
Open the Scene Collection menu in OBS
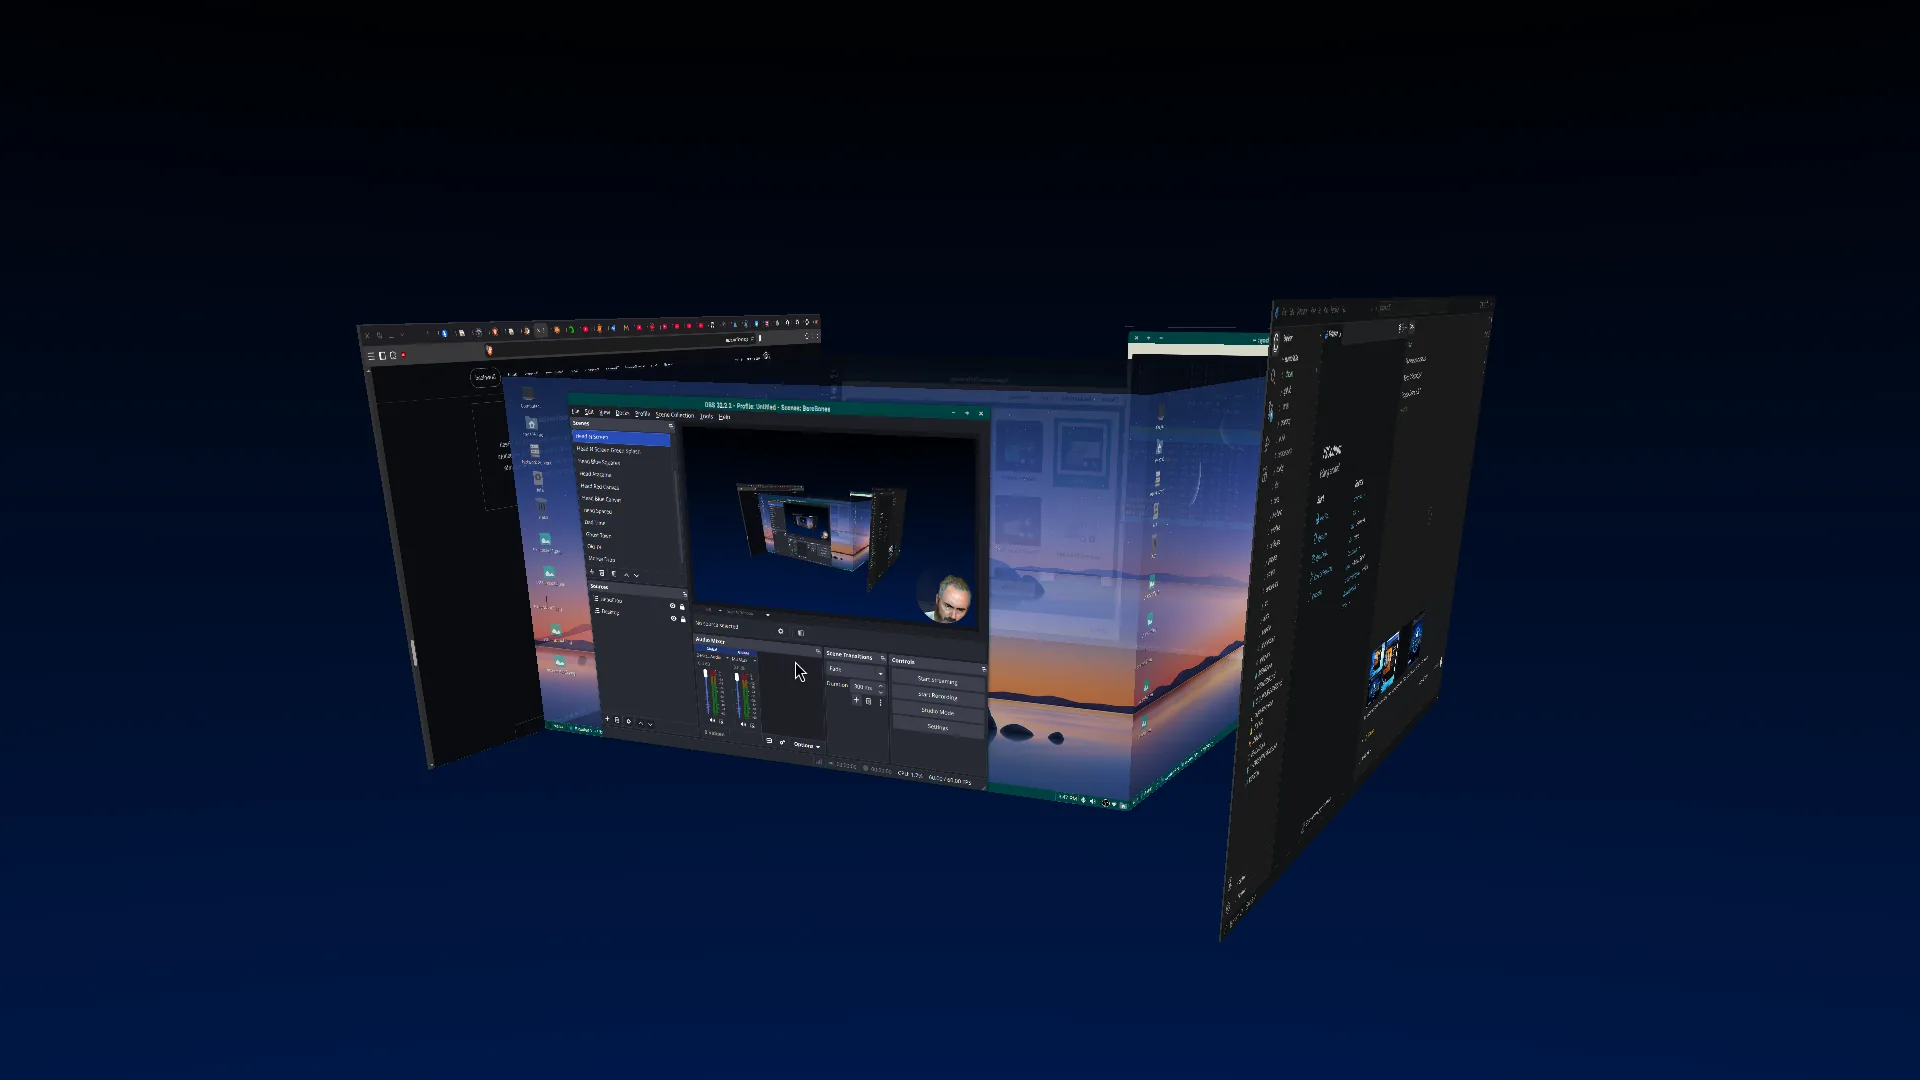(674, 415)
